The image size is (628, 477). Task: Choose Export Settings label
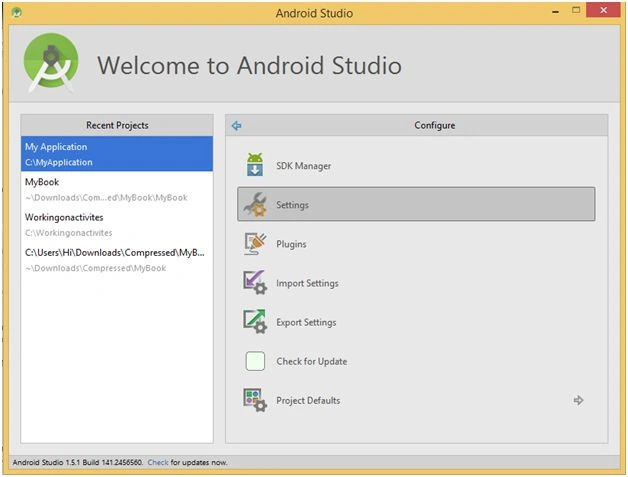(306, 322)
